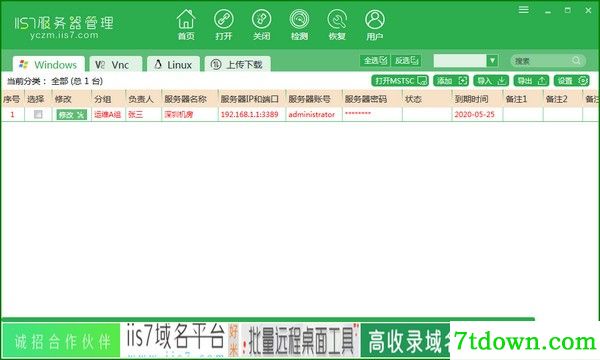Open the 批量远程桌面工具 banner ad
600x360 pixels.
click(x=300, y=340)
